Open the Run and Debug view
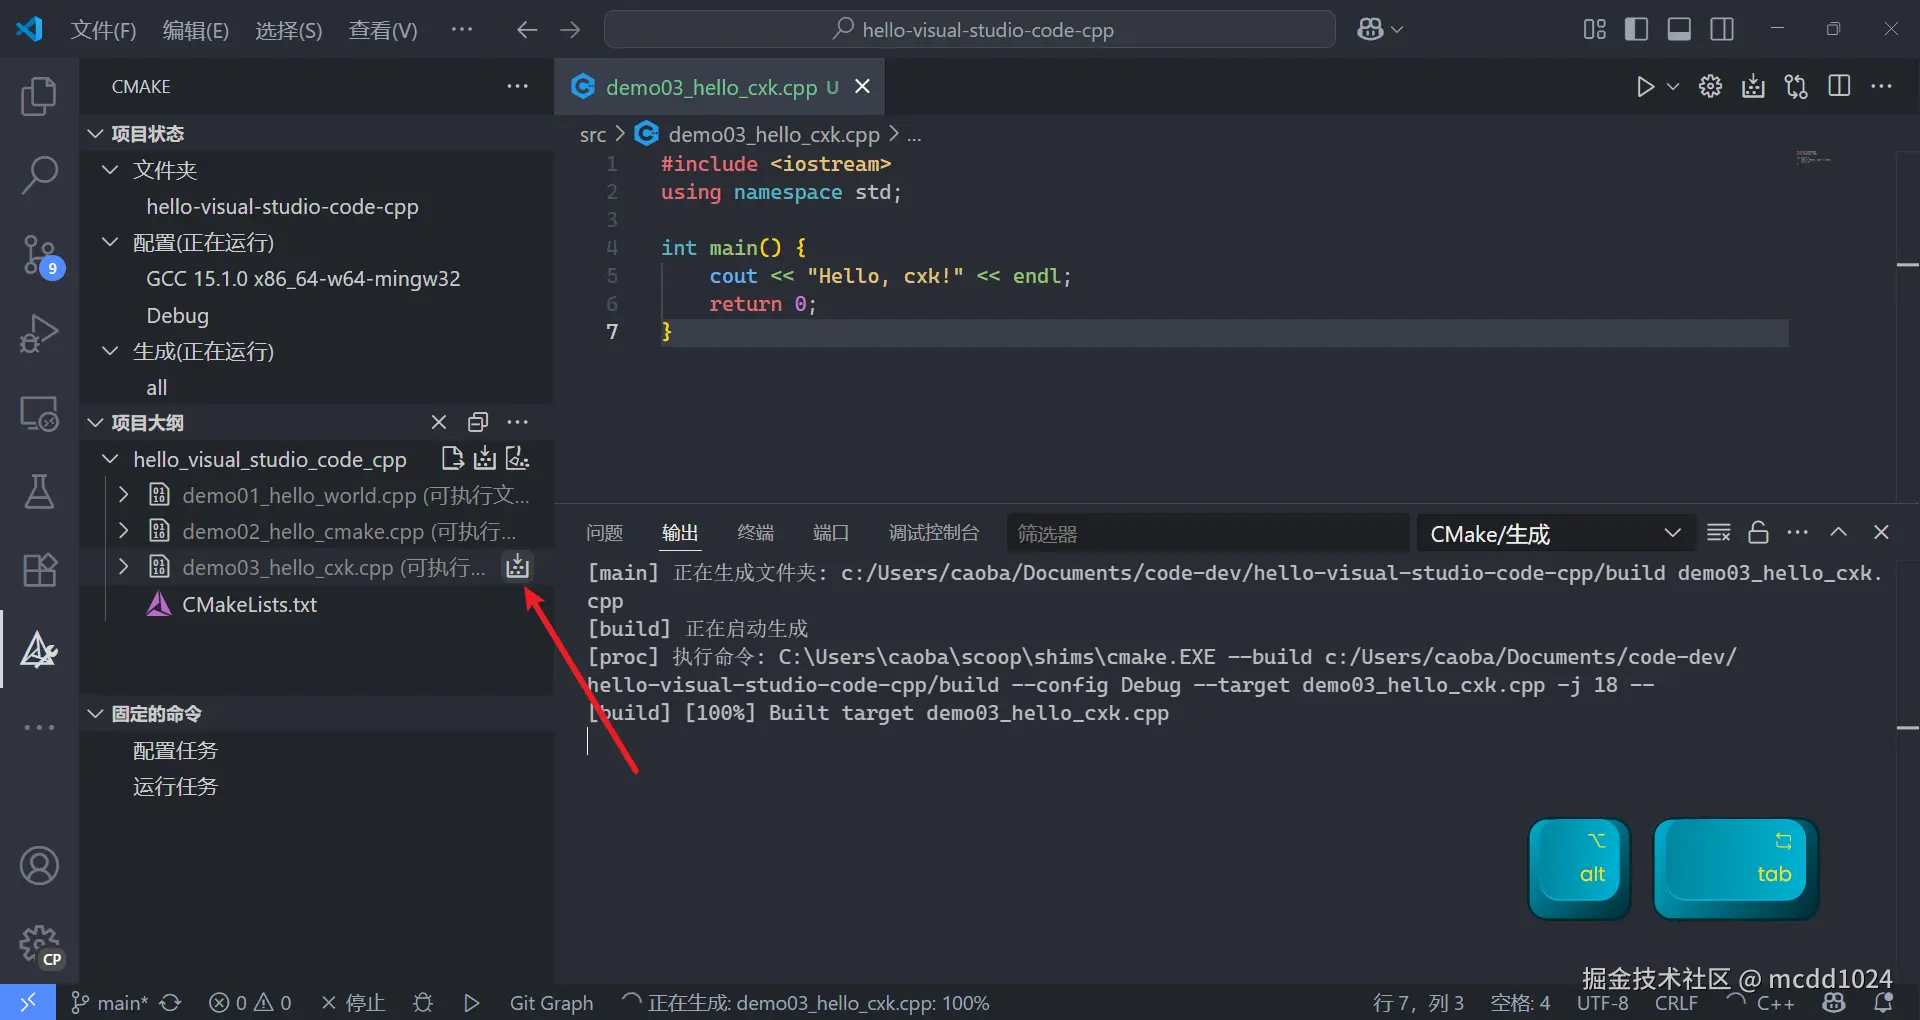1920x1020 pixels. coord(39,333)
